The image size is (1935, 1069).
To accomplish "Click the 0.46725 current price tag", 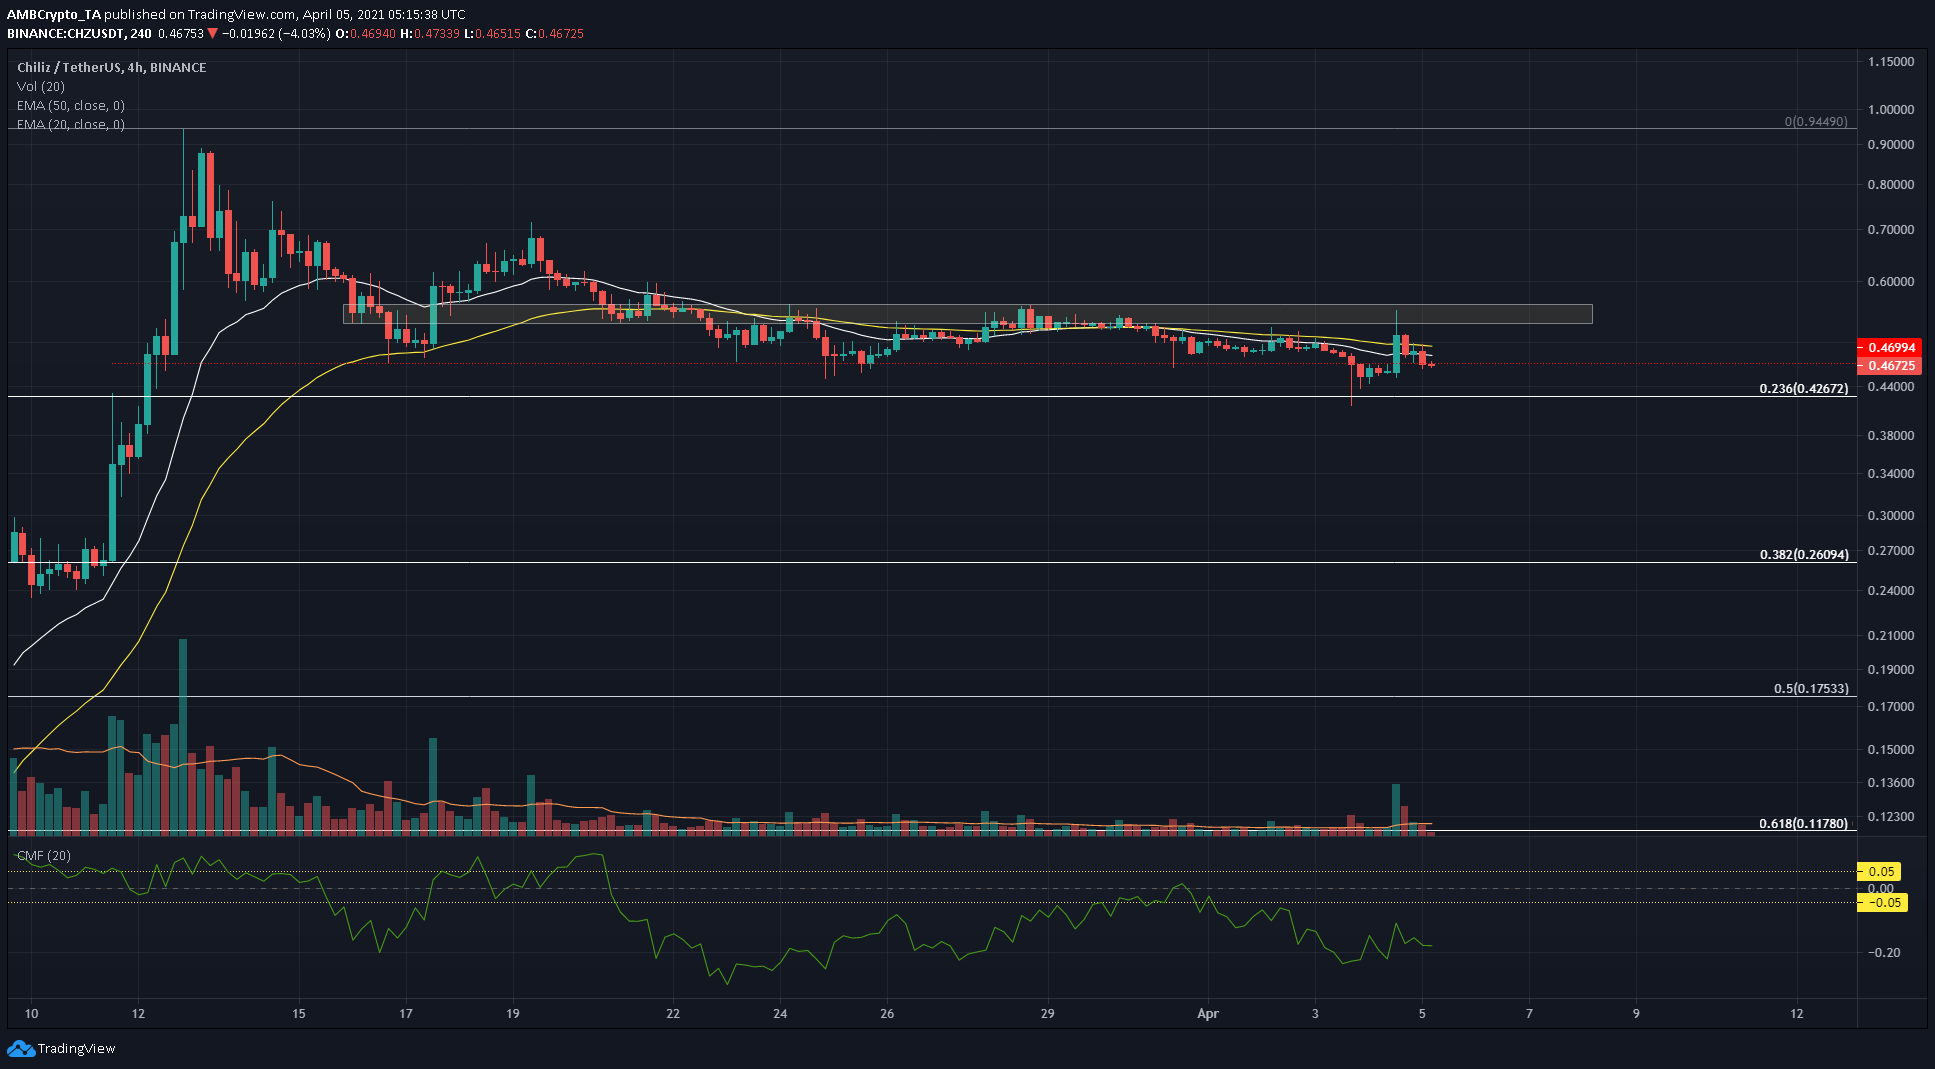I will coord(1888,366).
